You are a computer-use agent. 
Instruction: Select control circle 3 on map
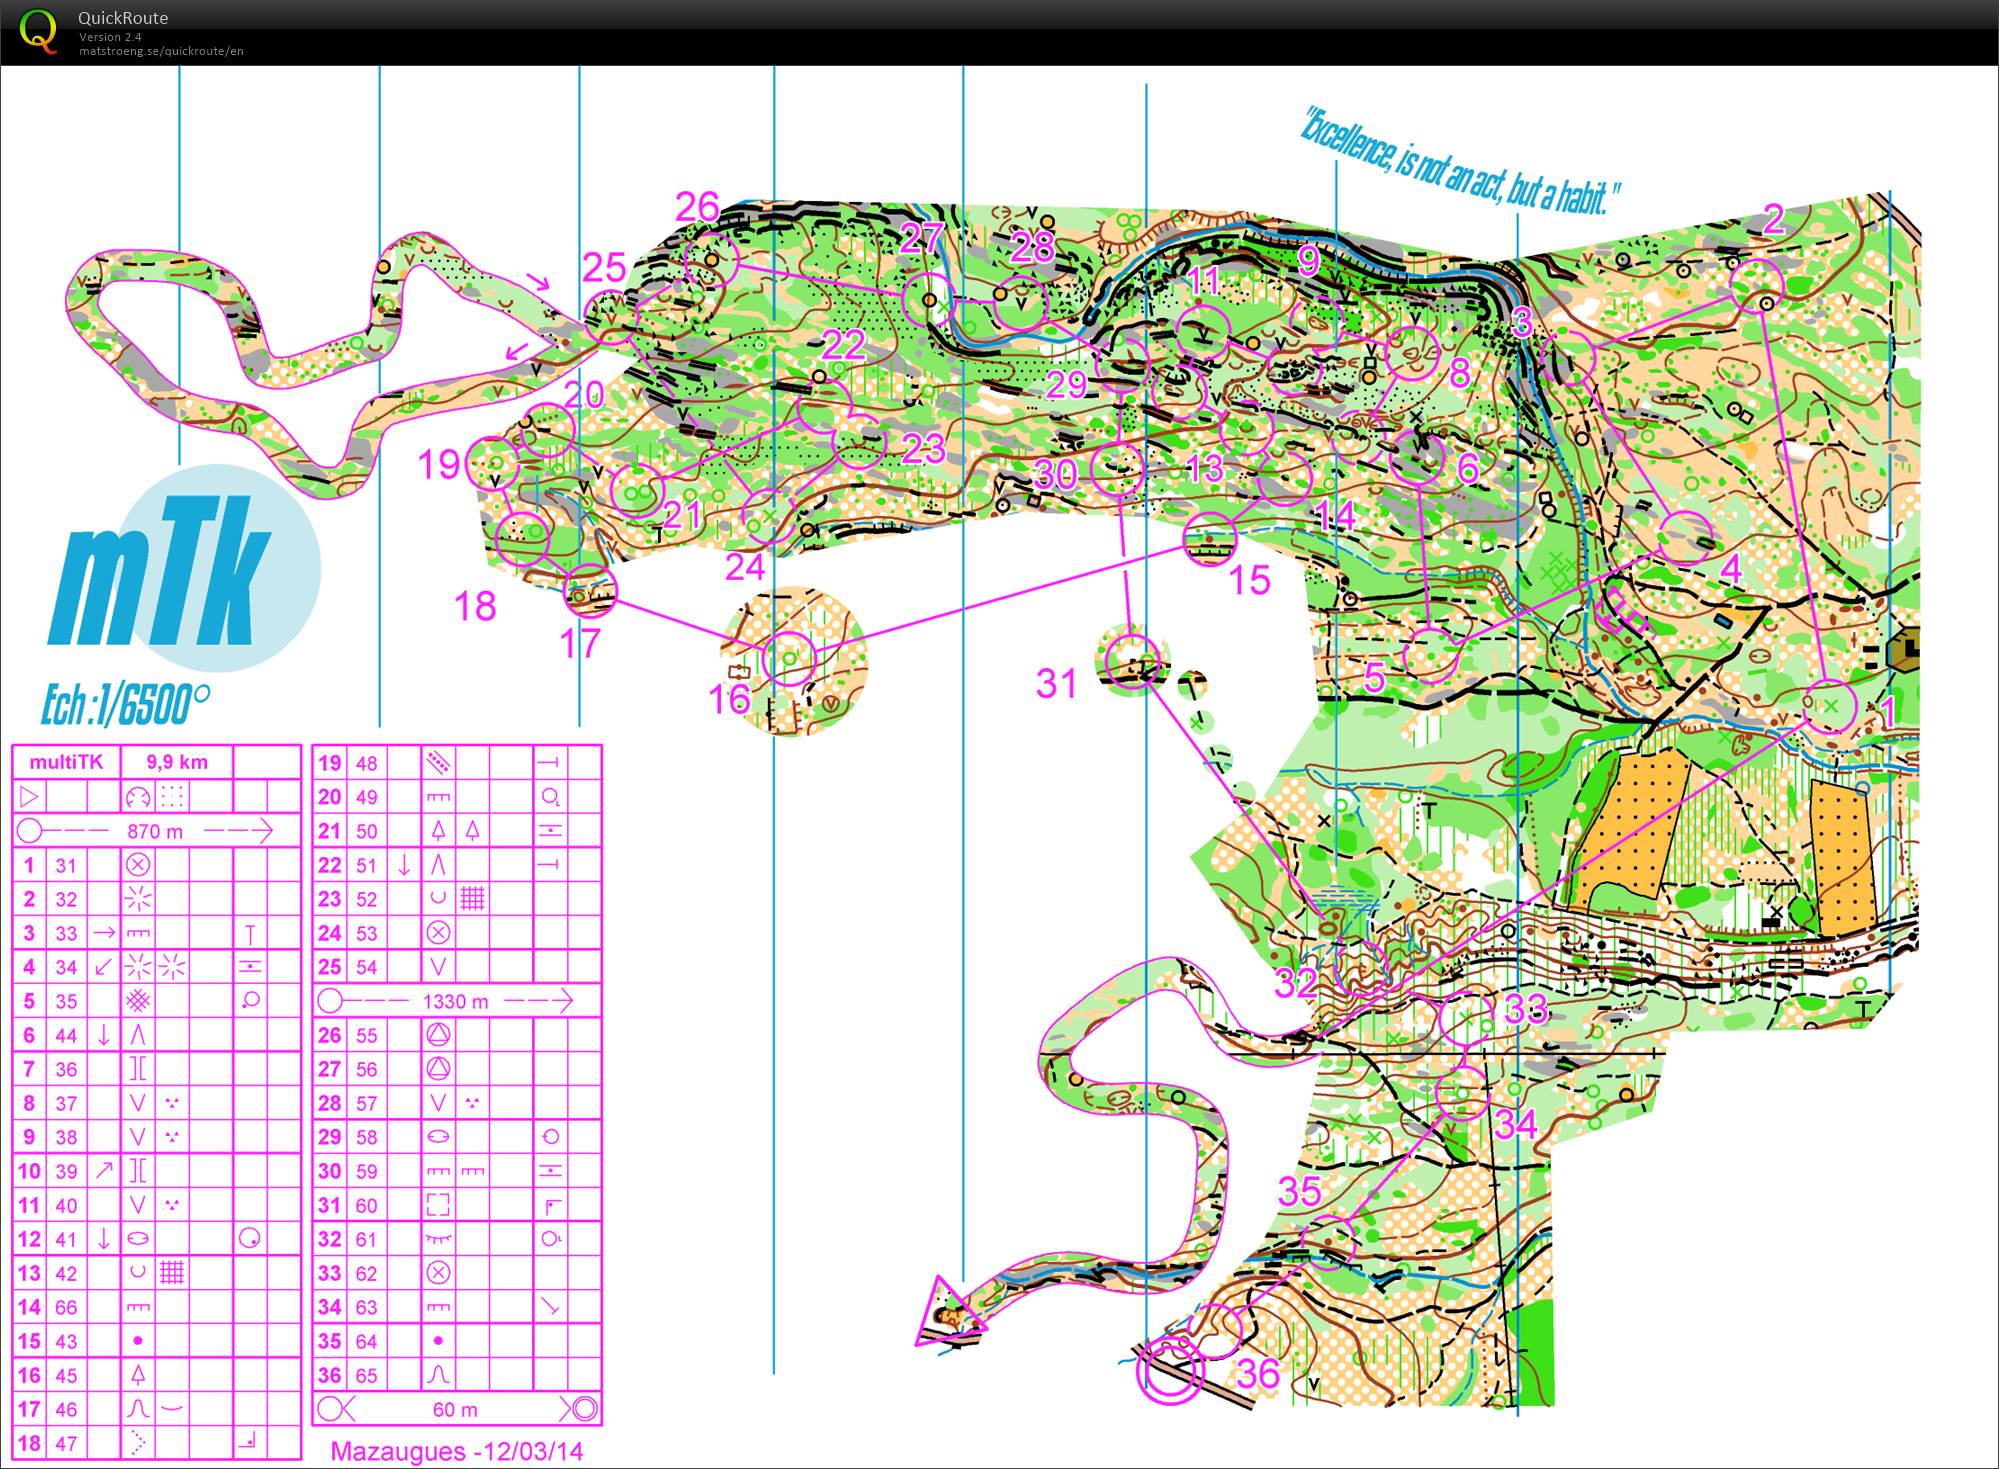[x=1568, y=358]
